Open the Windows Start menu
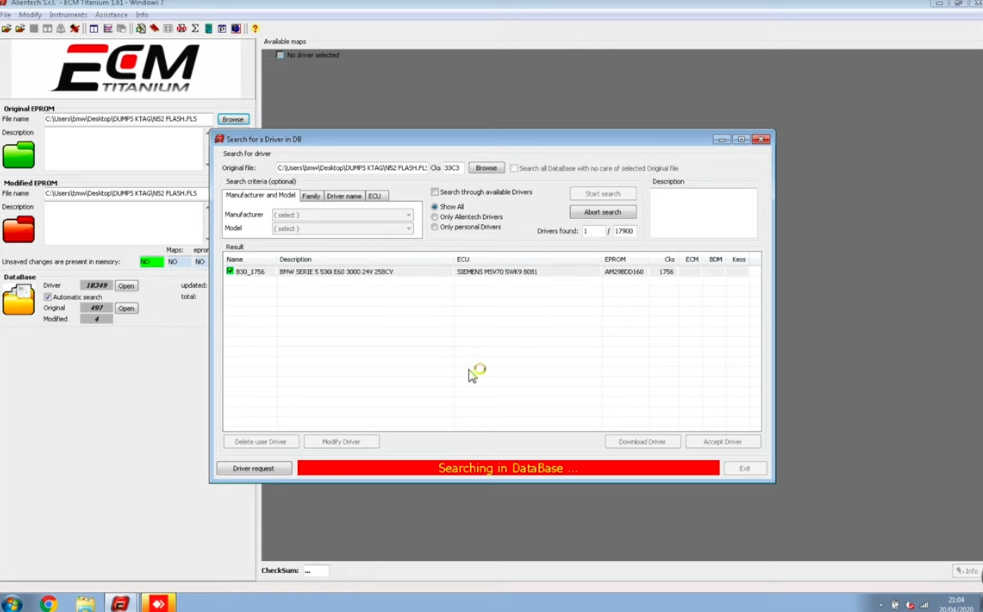 click(x=11, y=604)
